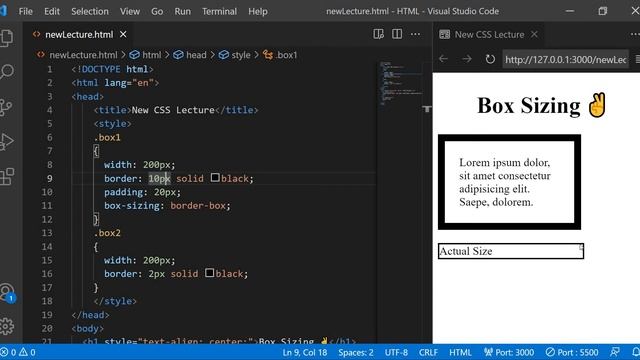Click the black color swatch on line 16
The image size is (640, 360).
point(209,273)
